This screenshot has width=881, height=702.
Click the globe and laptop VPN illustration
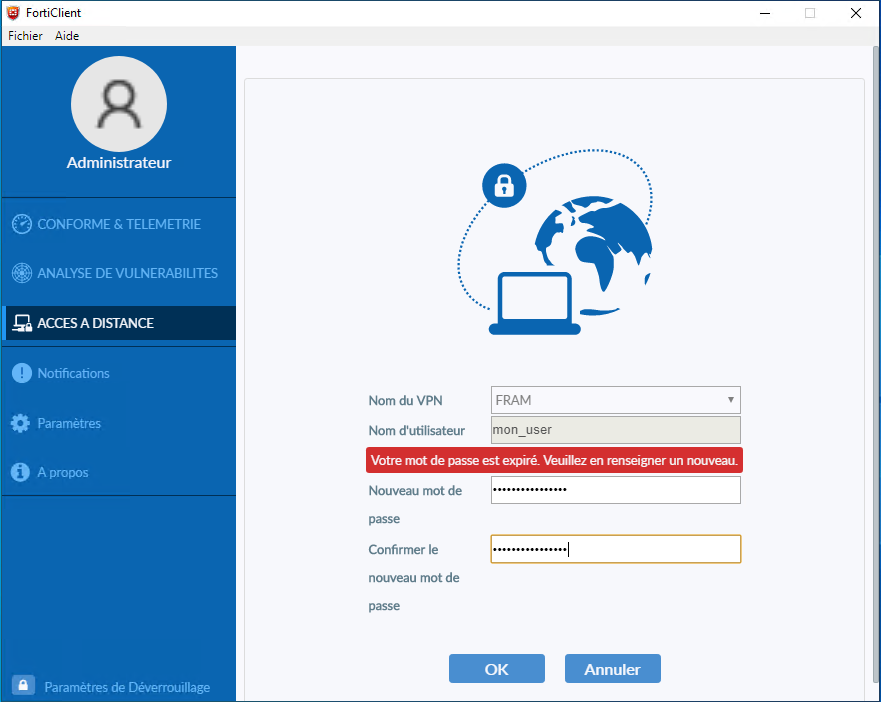[x=555, y=242]
